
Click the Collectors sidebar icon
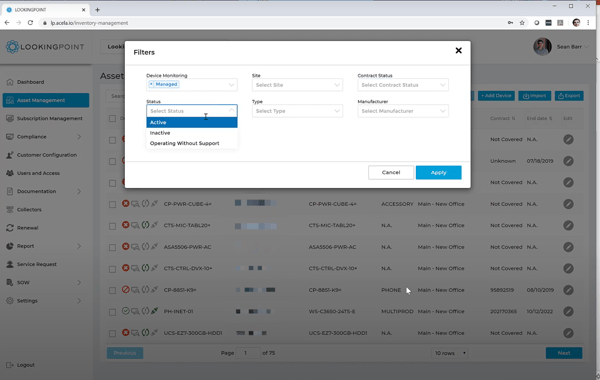click(x=10, y=210)
